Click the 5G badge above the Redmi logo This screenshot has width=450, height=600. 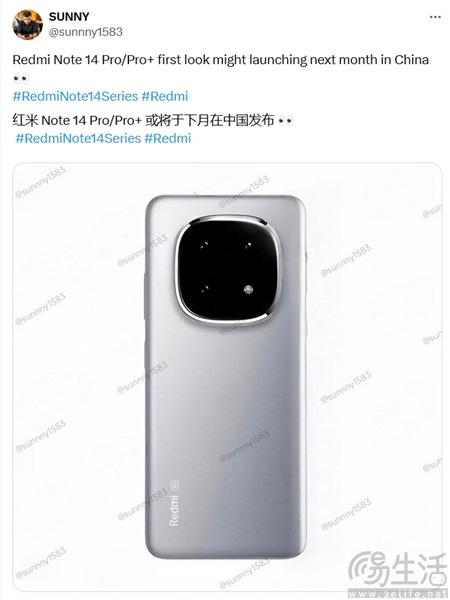[x=174, y=485]
